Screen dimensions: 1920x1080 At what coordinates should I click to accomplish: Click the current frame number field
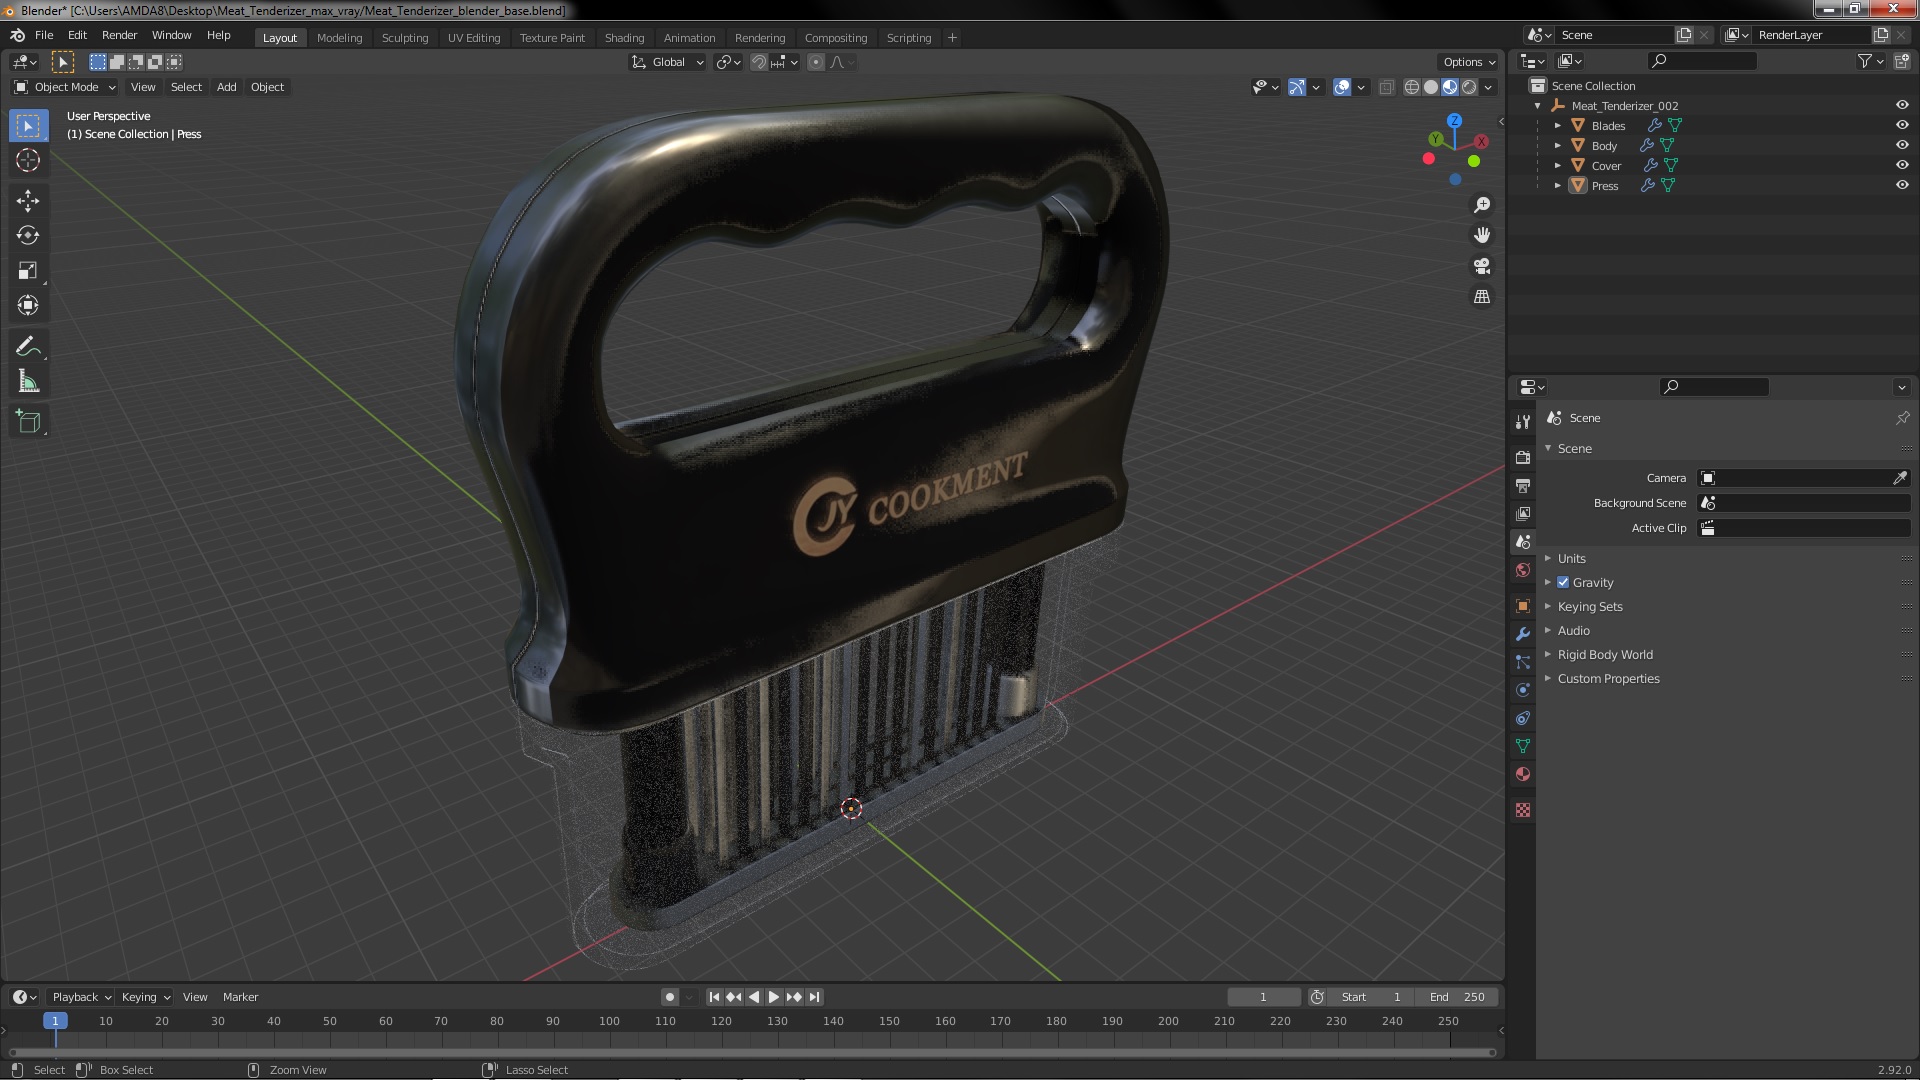pyautogui.click(x=1264, y=997)
